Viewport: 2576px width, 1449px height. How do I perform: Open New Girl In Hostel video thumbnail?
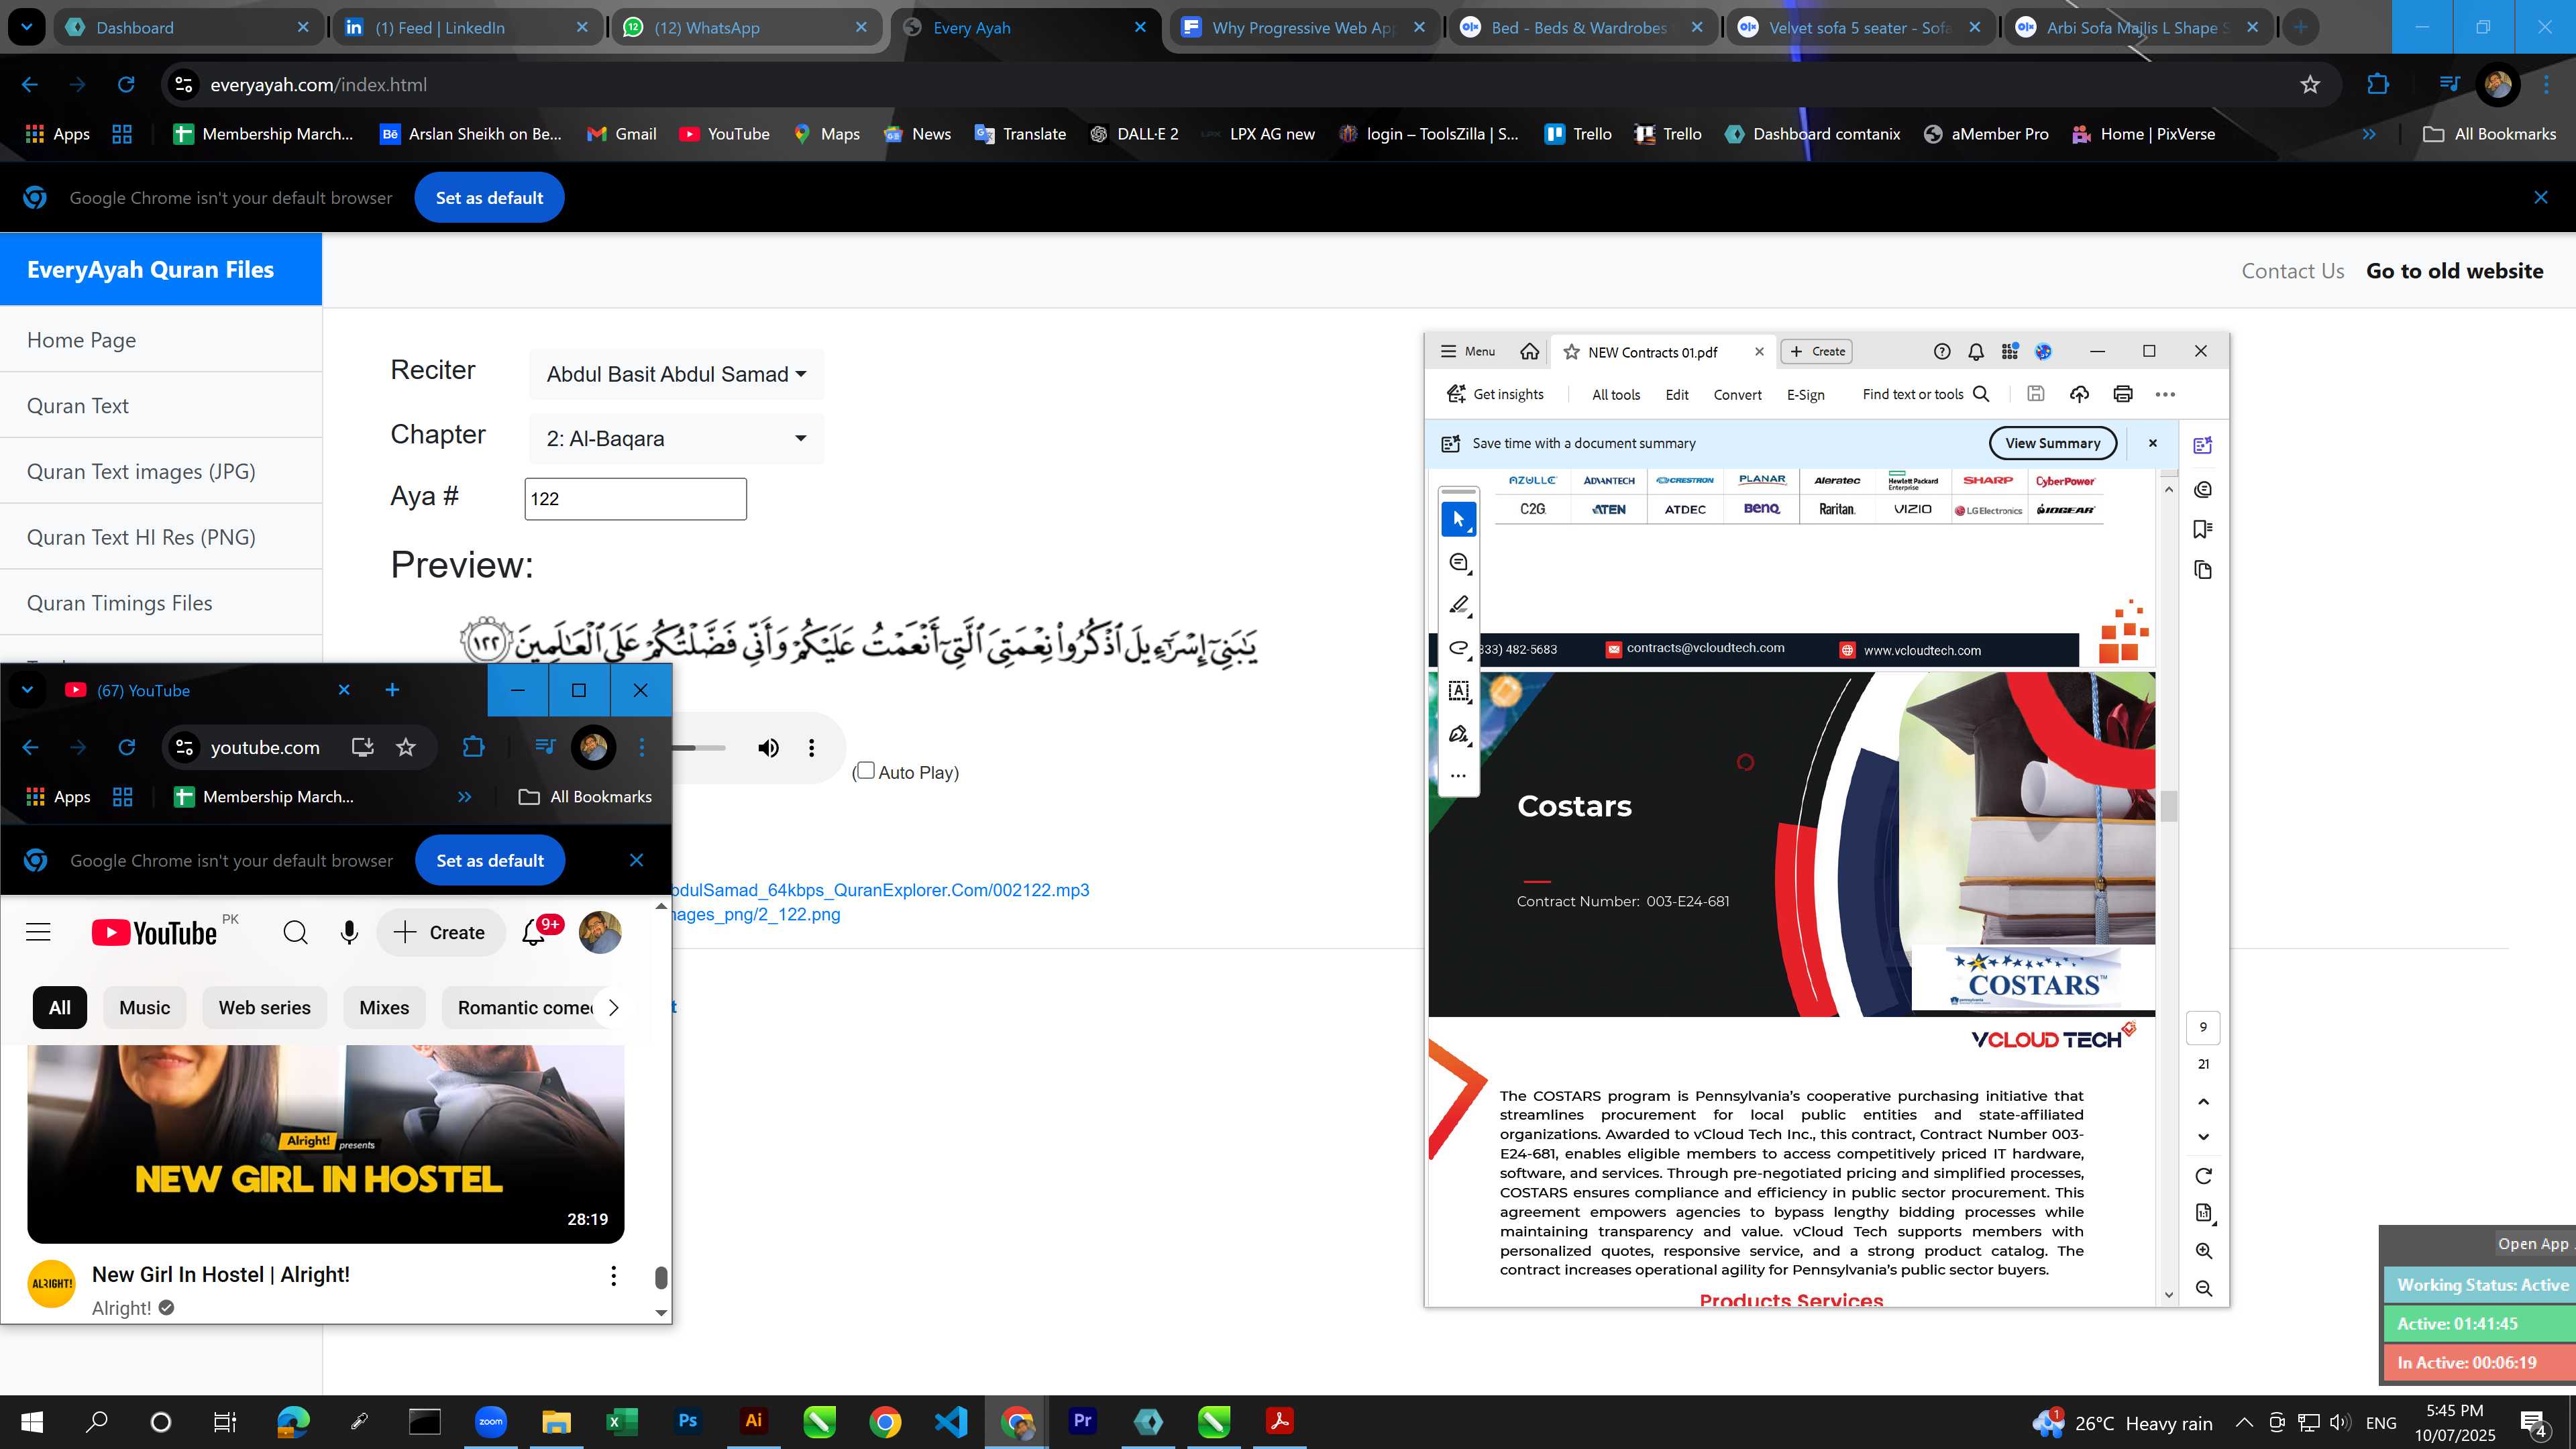(x=325, y=1144)
